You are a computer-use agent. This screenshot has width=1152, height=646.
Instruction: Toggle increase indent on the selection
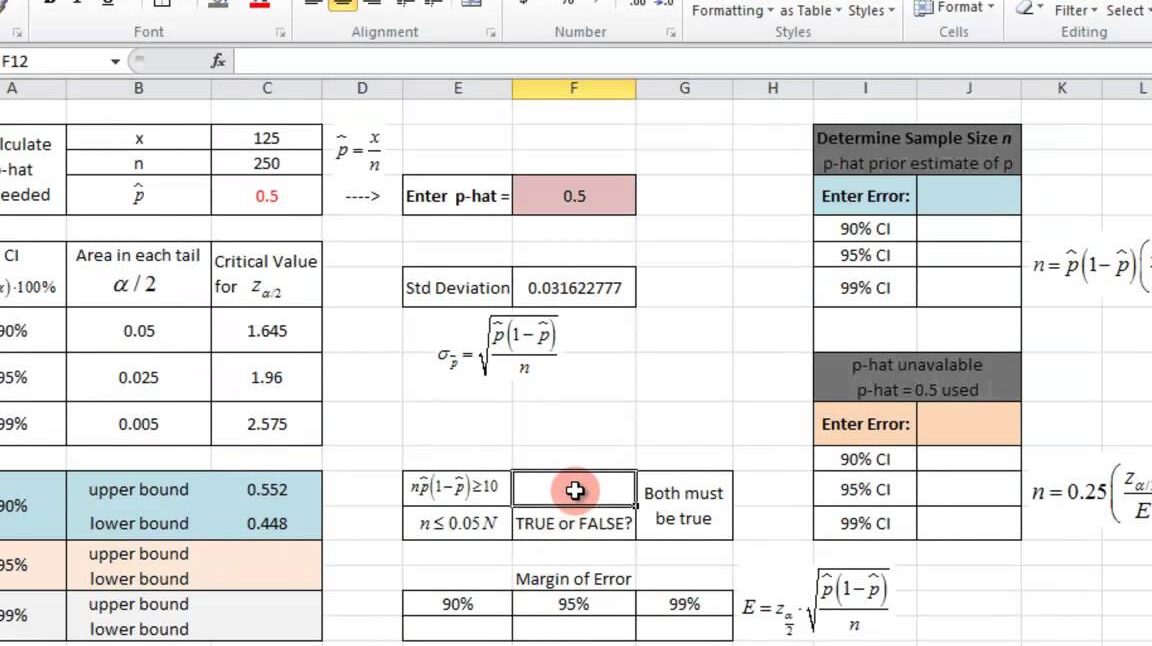click(432, 5)
